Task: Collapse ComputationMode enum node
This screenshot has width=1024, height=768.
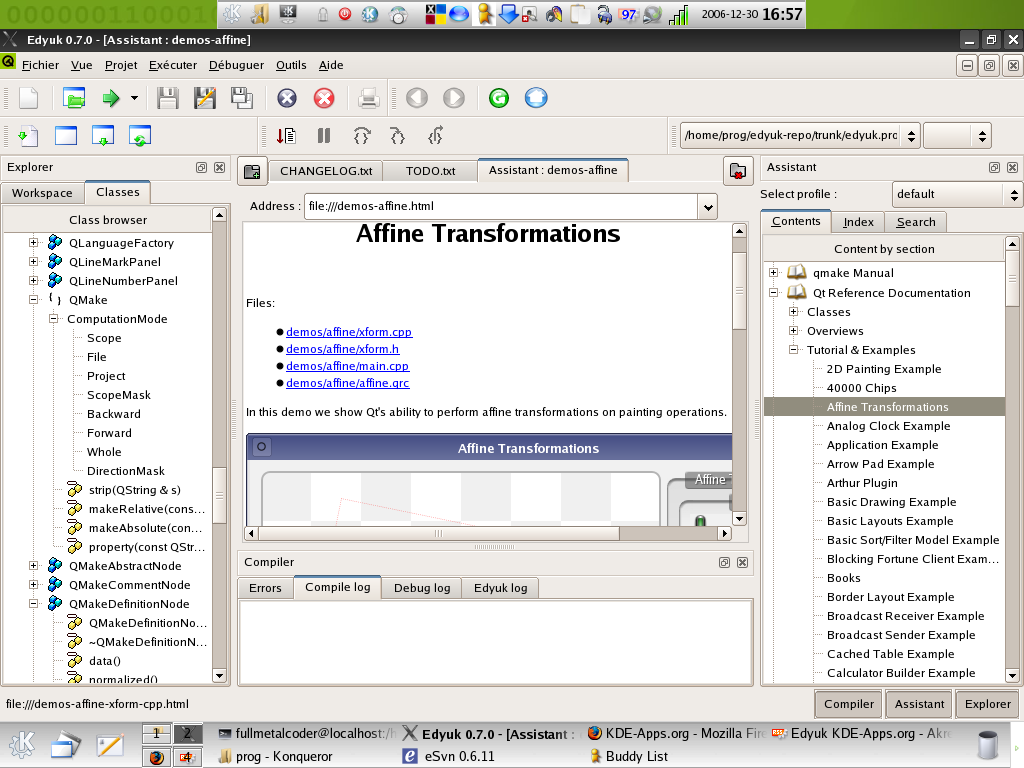Action: (x=54, y=319)
